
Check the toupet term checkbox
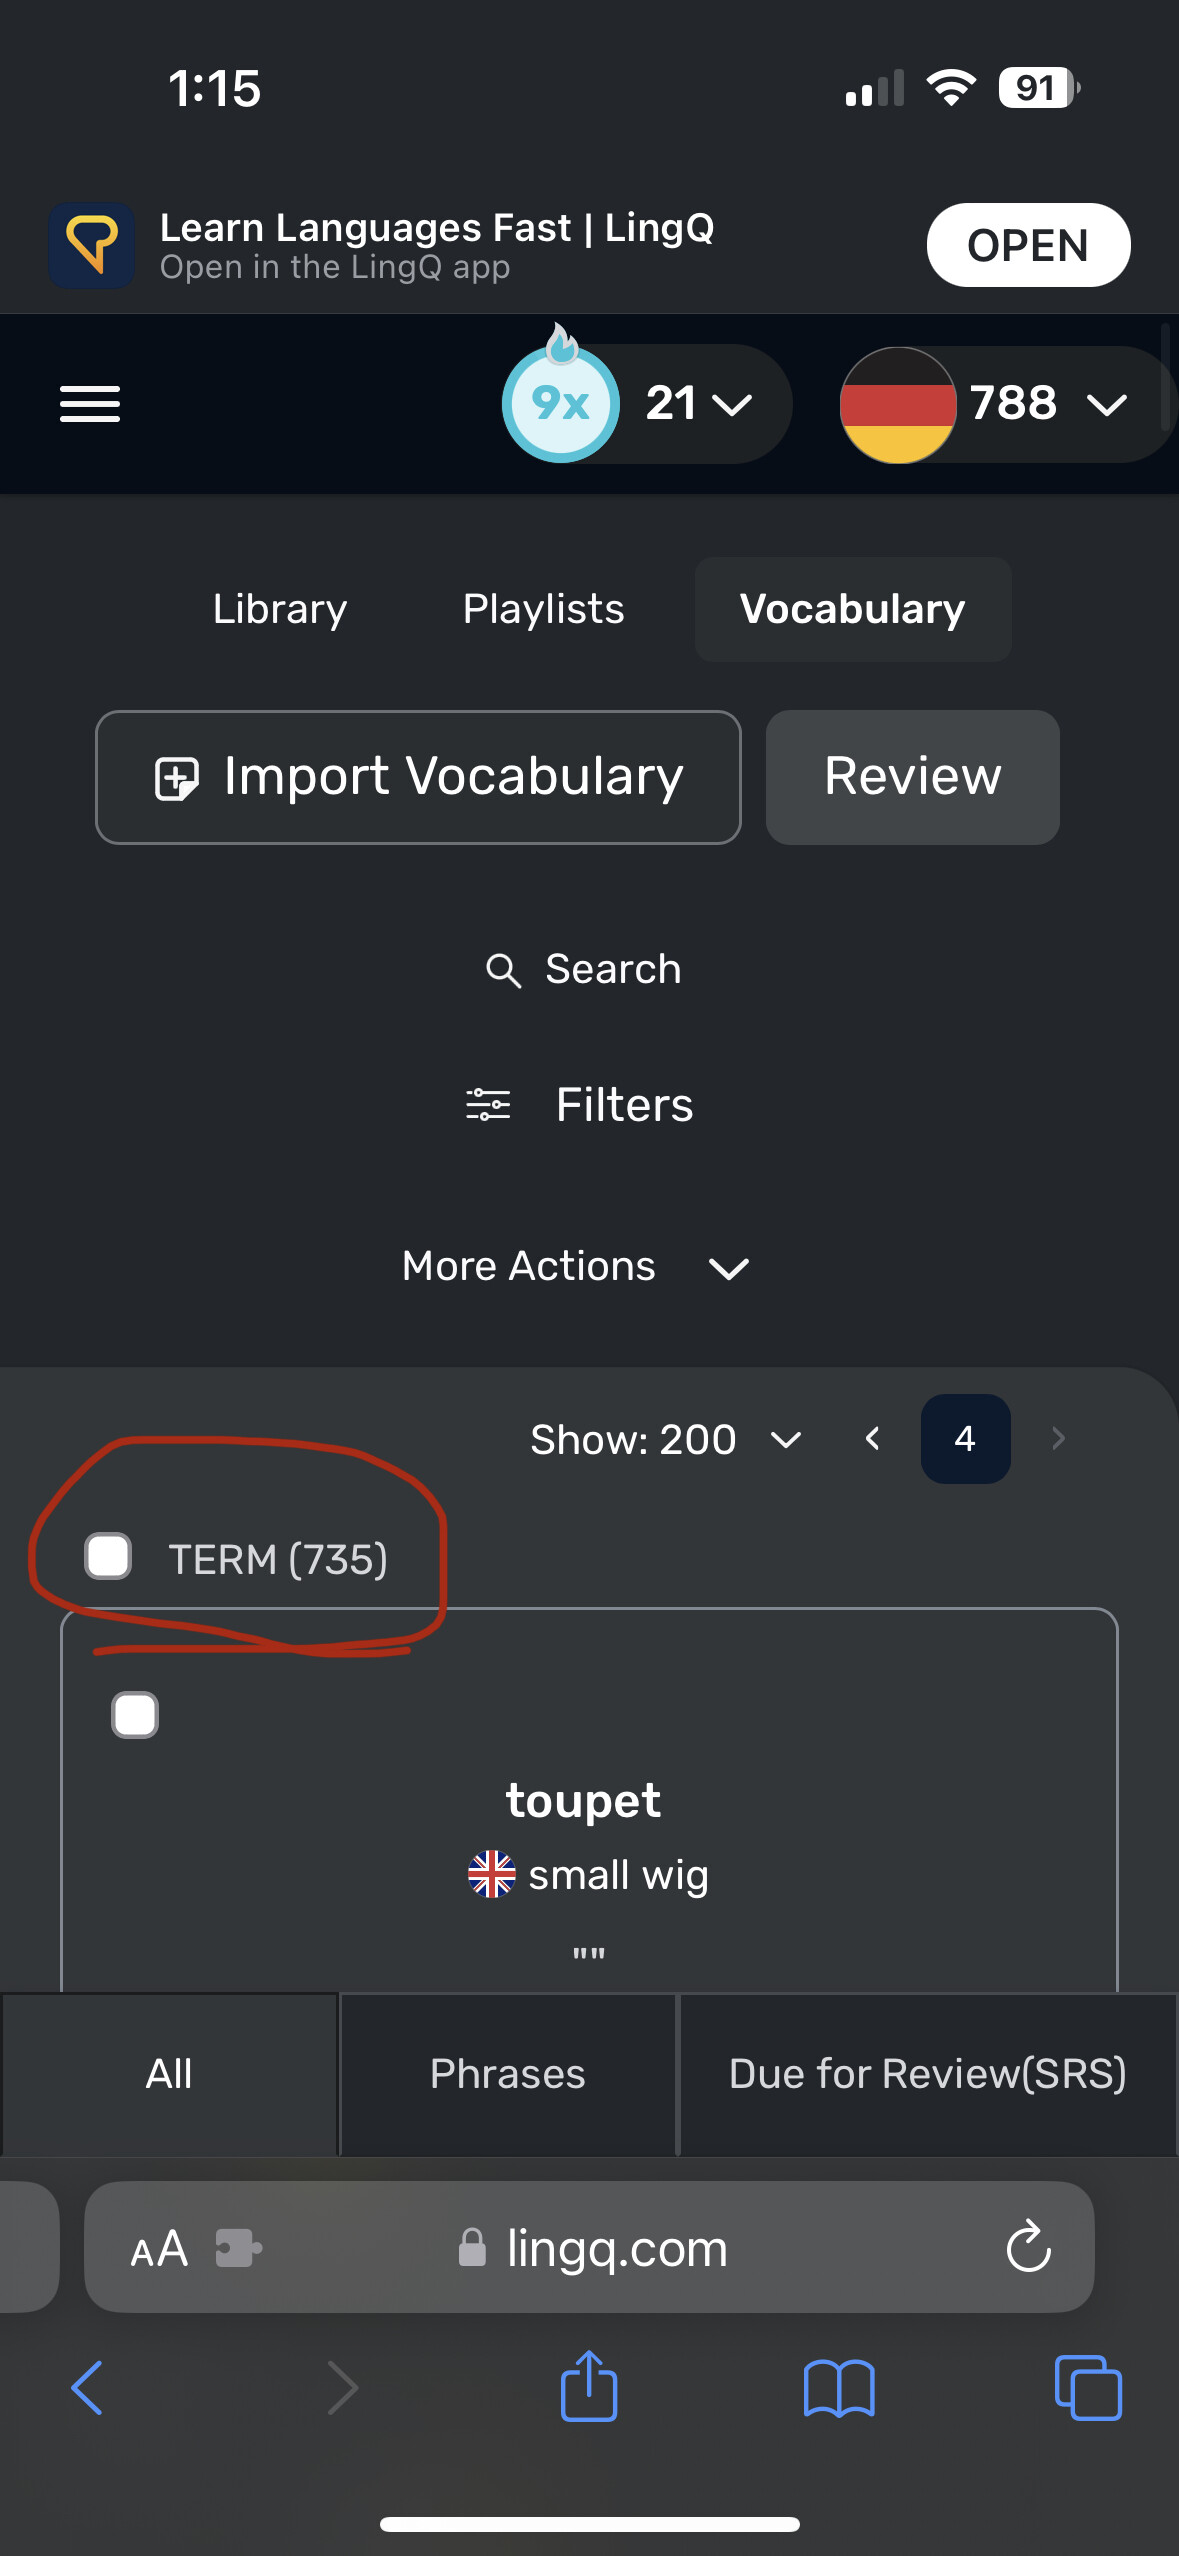[x=135, y=1715]
